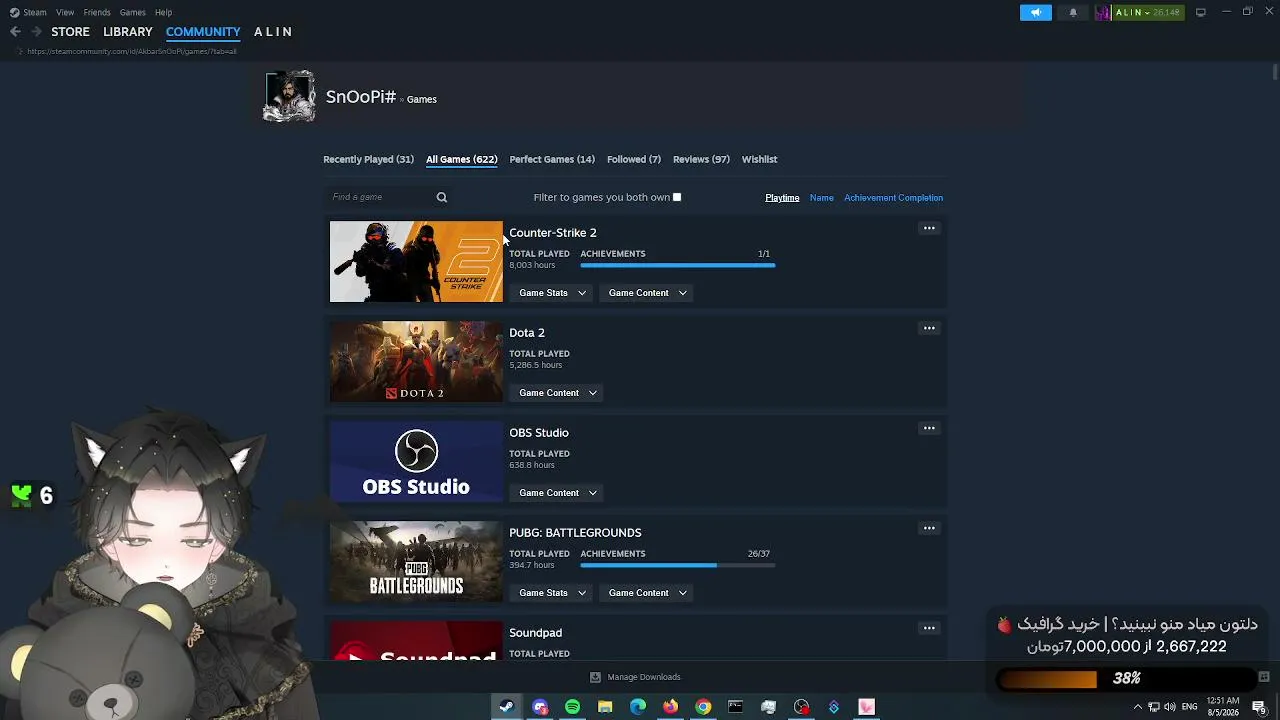
Task: Open the three-dot menu for Counter-Strike 2
Action: (x=929, y=228)
